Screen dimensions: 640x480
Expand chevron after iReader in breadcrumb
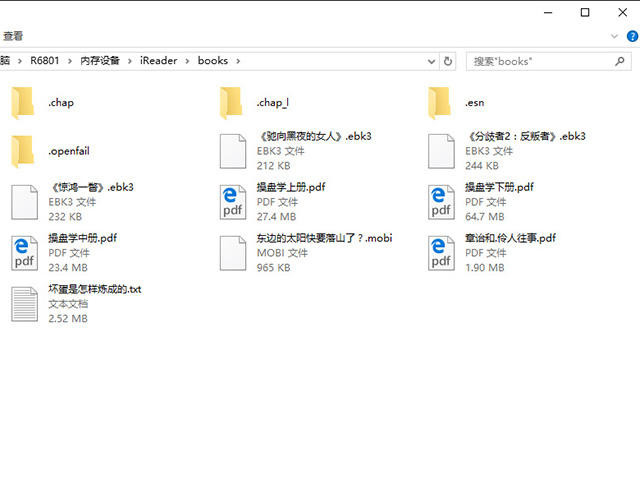point(187,61)
